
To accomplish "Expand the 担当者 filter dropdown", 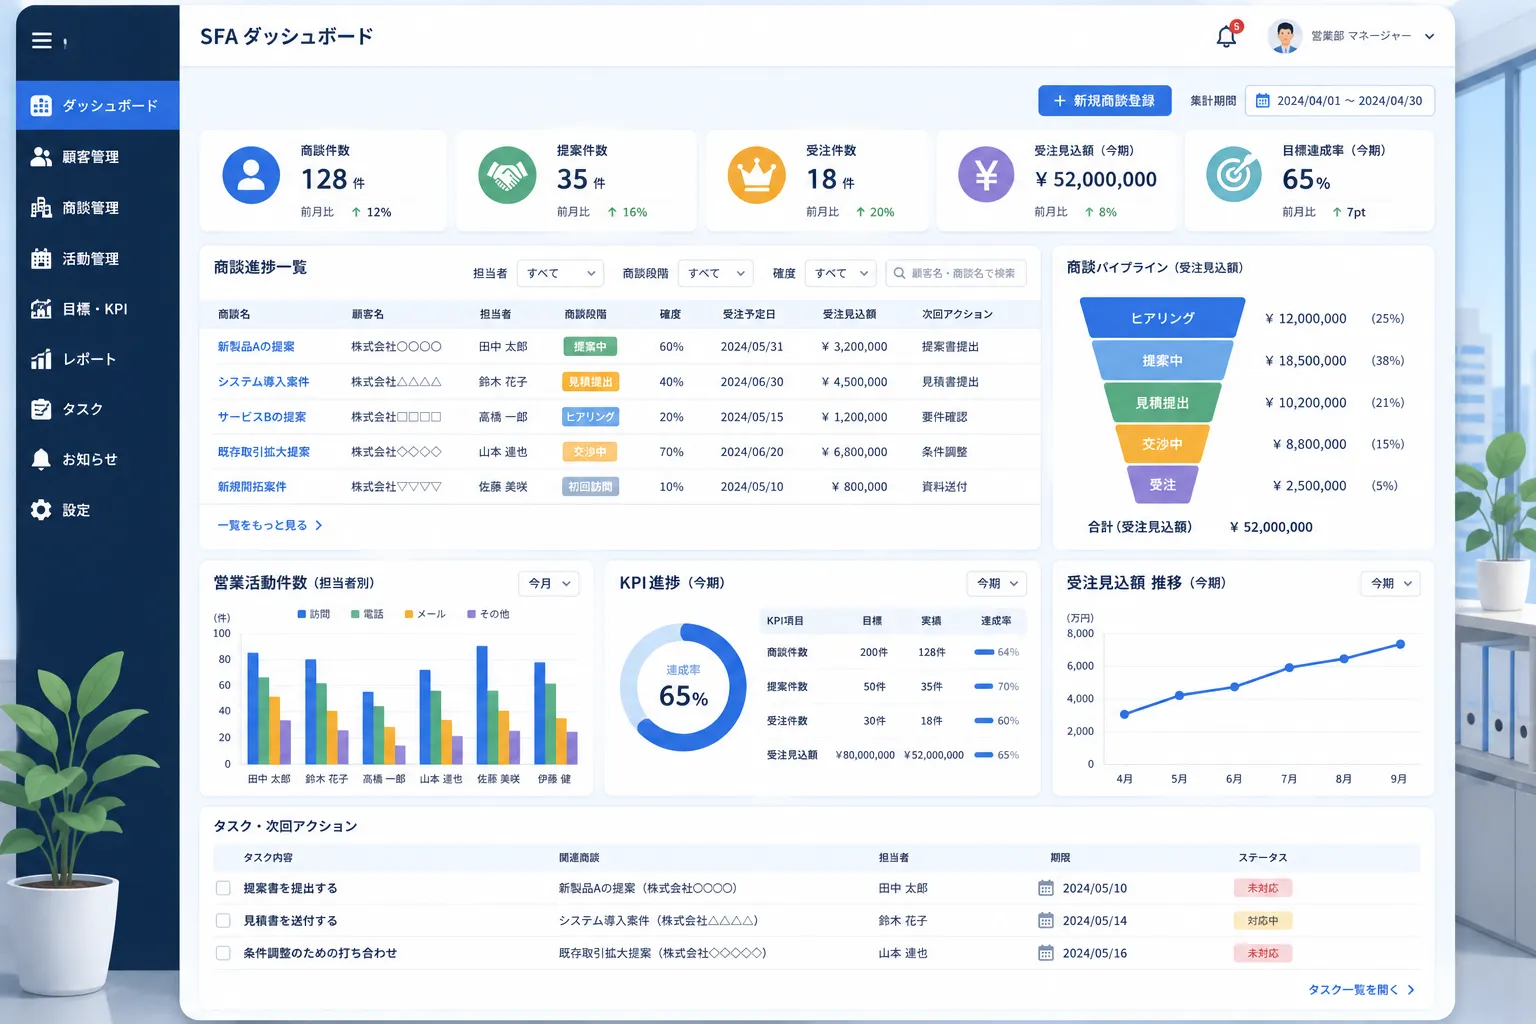I will pos(561,273).
